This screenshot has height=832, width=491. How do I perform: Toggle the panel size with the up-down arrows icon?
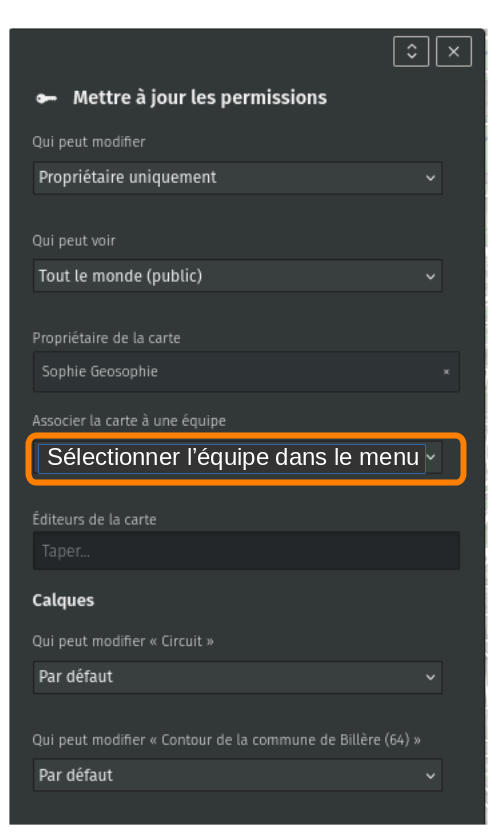tap(411, 51)
